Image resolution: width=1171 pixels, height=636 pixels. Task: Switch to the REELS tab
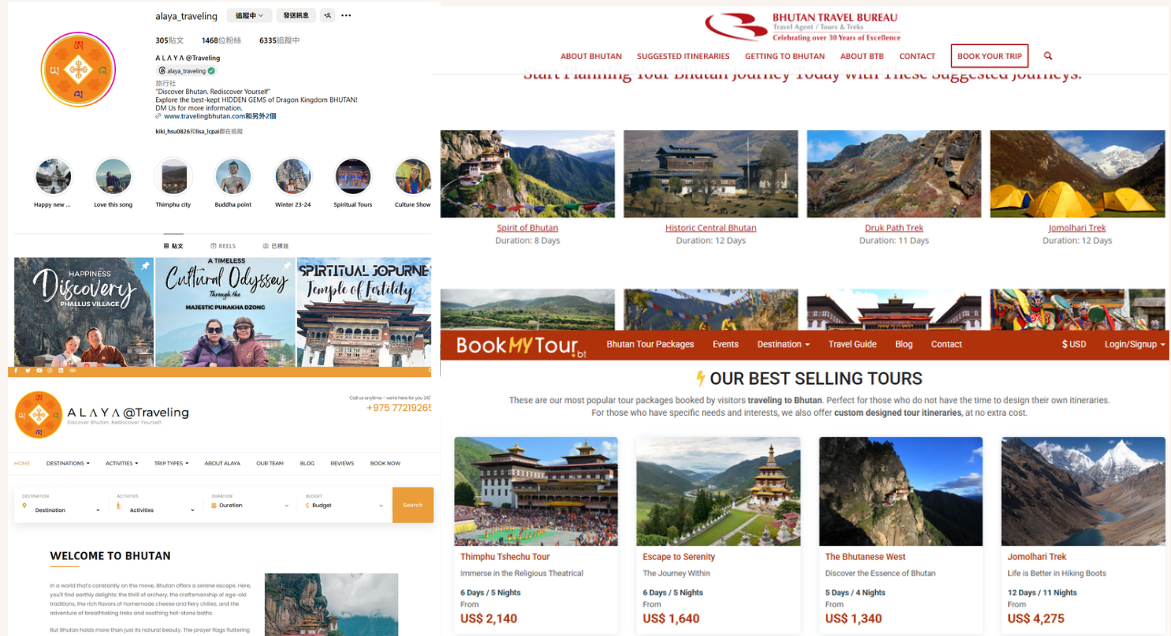pos(223,246)
